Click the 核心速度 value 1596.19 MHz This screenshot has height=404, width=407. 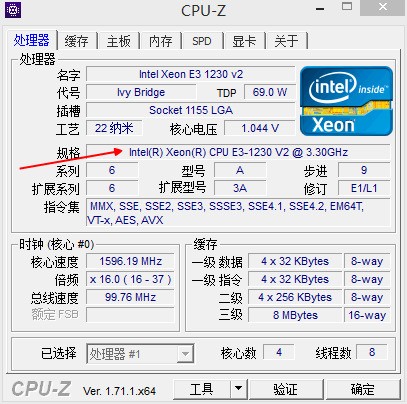[x=130, y=261]
